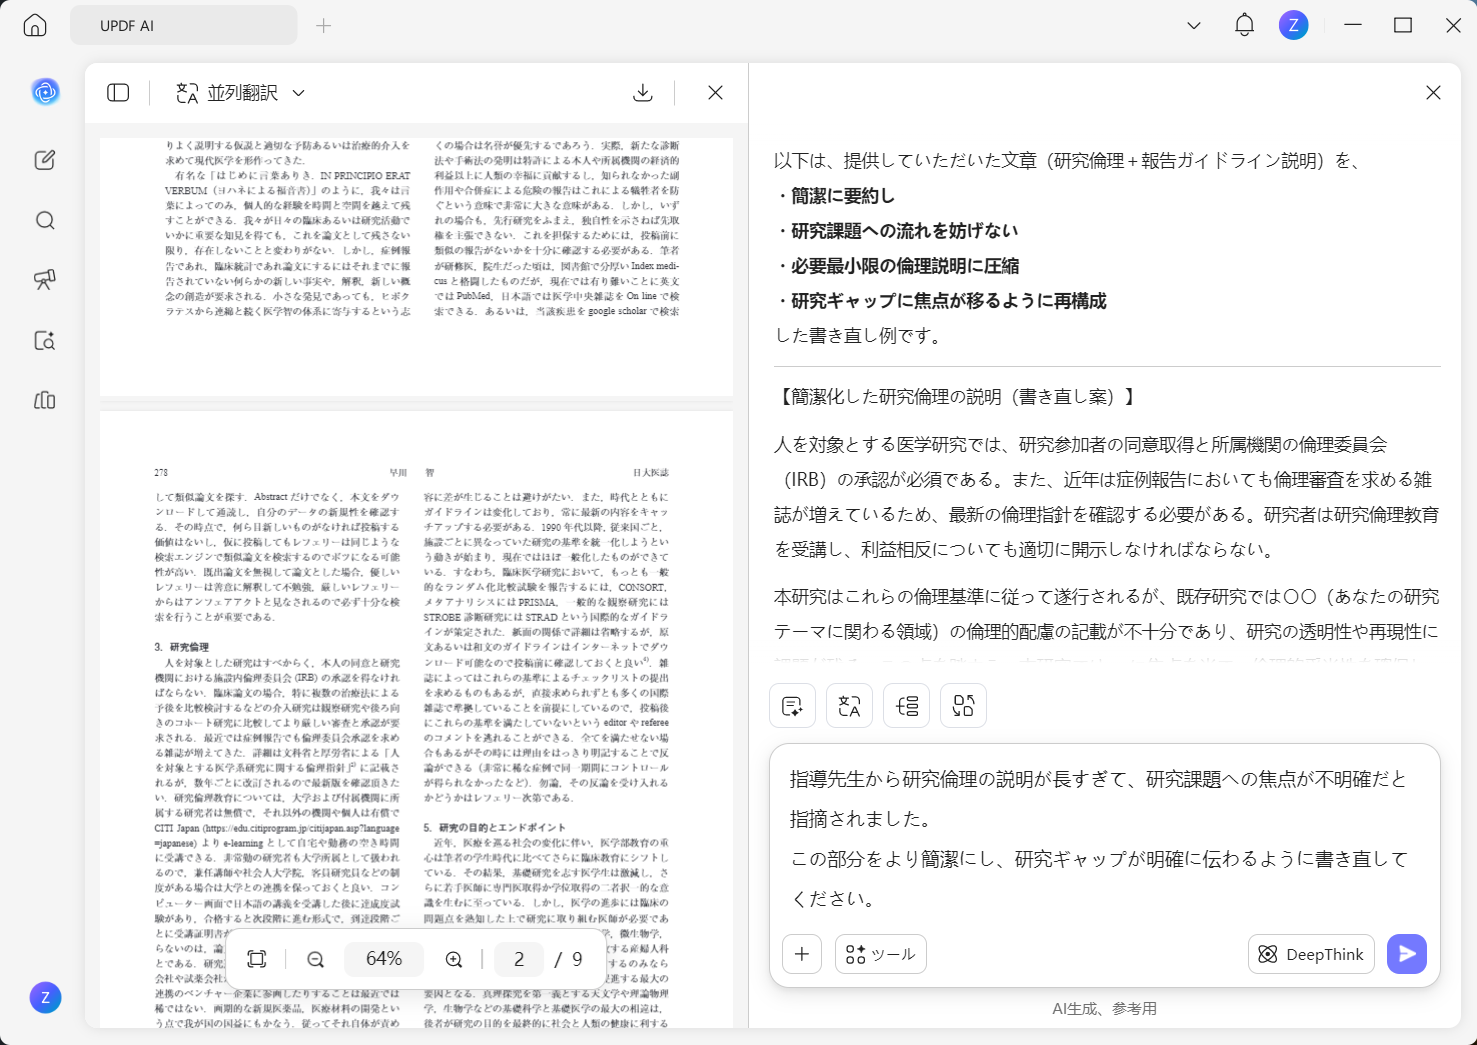Screen dimensions: 1477x1045
Task: Click the chat message input box
Action: point(1104,838)
